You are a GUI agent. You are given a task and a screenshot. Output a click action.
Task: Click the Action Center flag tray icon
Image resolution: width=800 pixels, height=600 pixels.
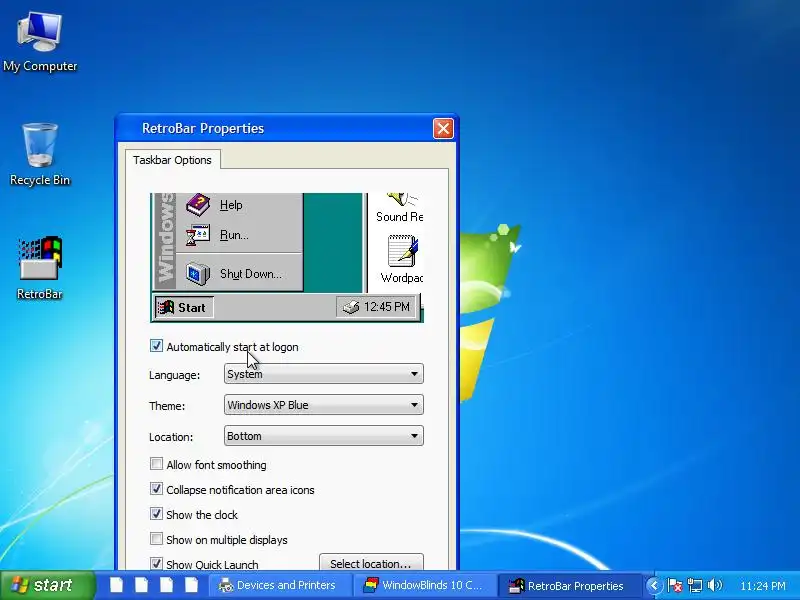(674, 585)
